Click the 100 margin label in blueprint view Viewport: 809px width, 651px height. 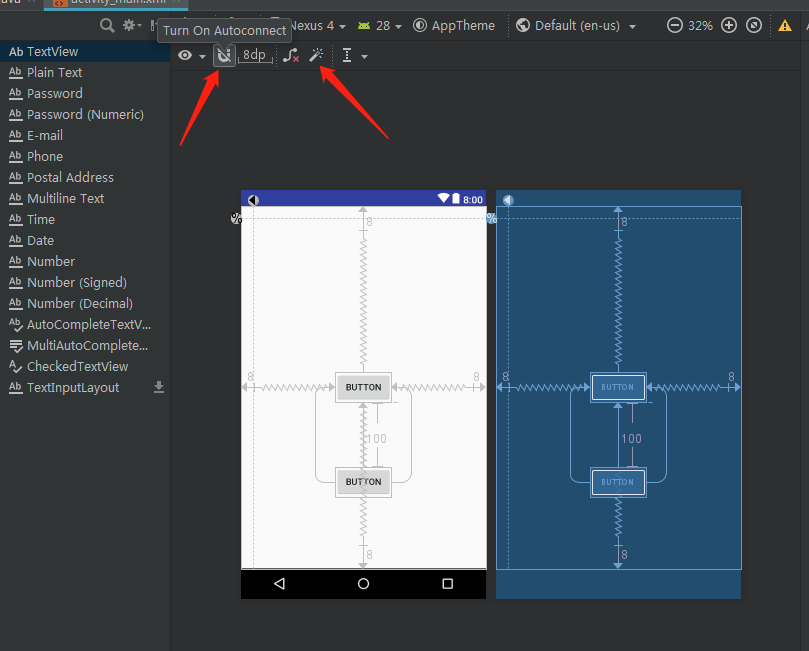(x=631, y=438)
